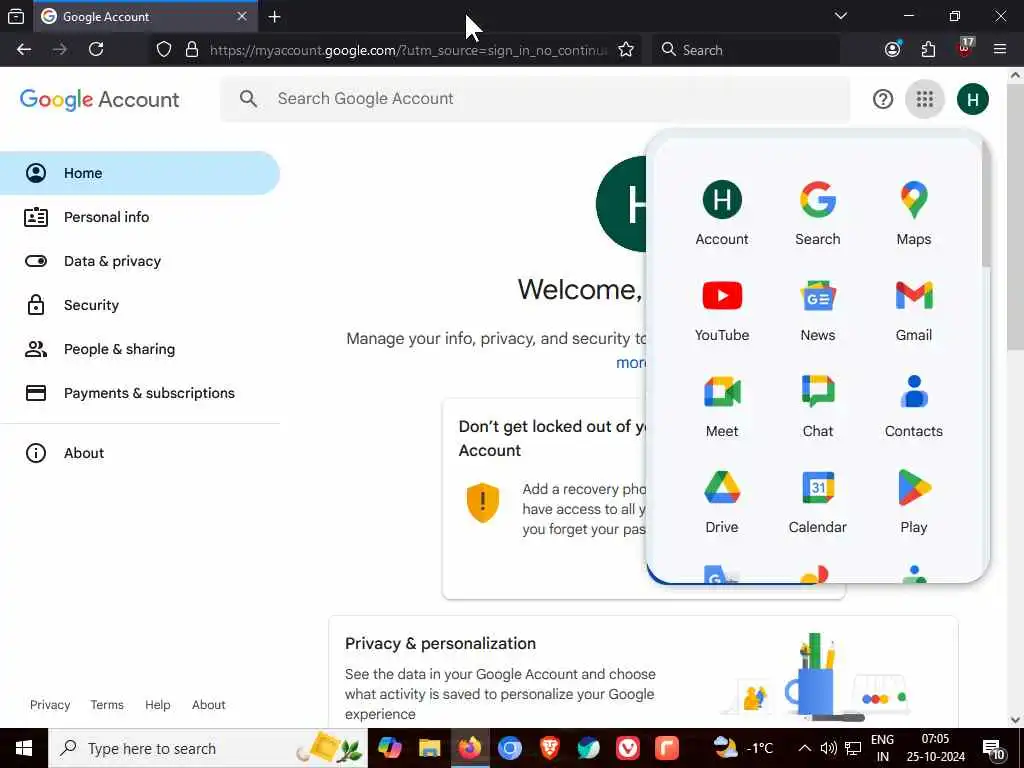This screenshot has width=1024, height=768.
Task: Open Windows Start menu
Action: [24, 748]
